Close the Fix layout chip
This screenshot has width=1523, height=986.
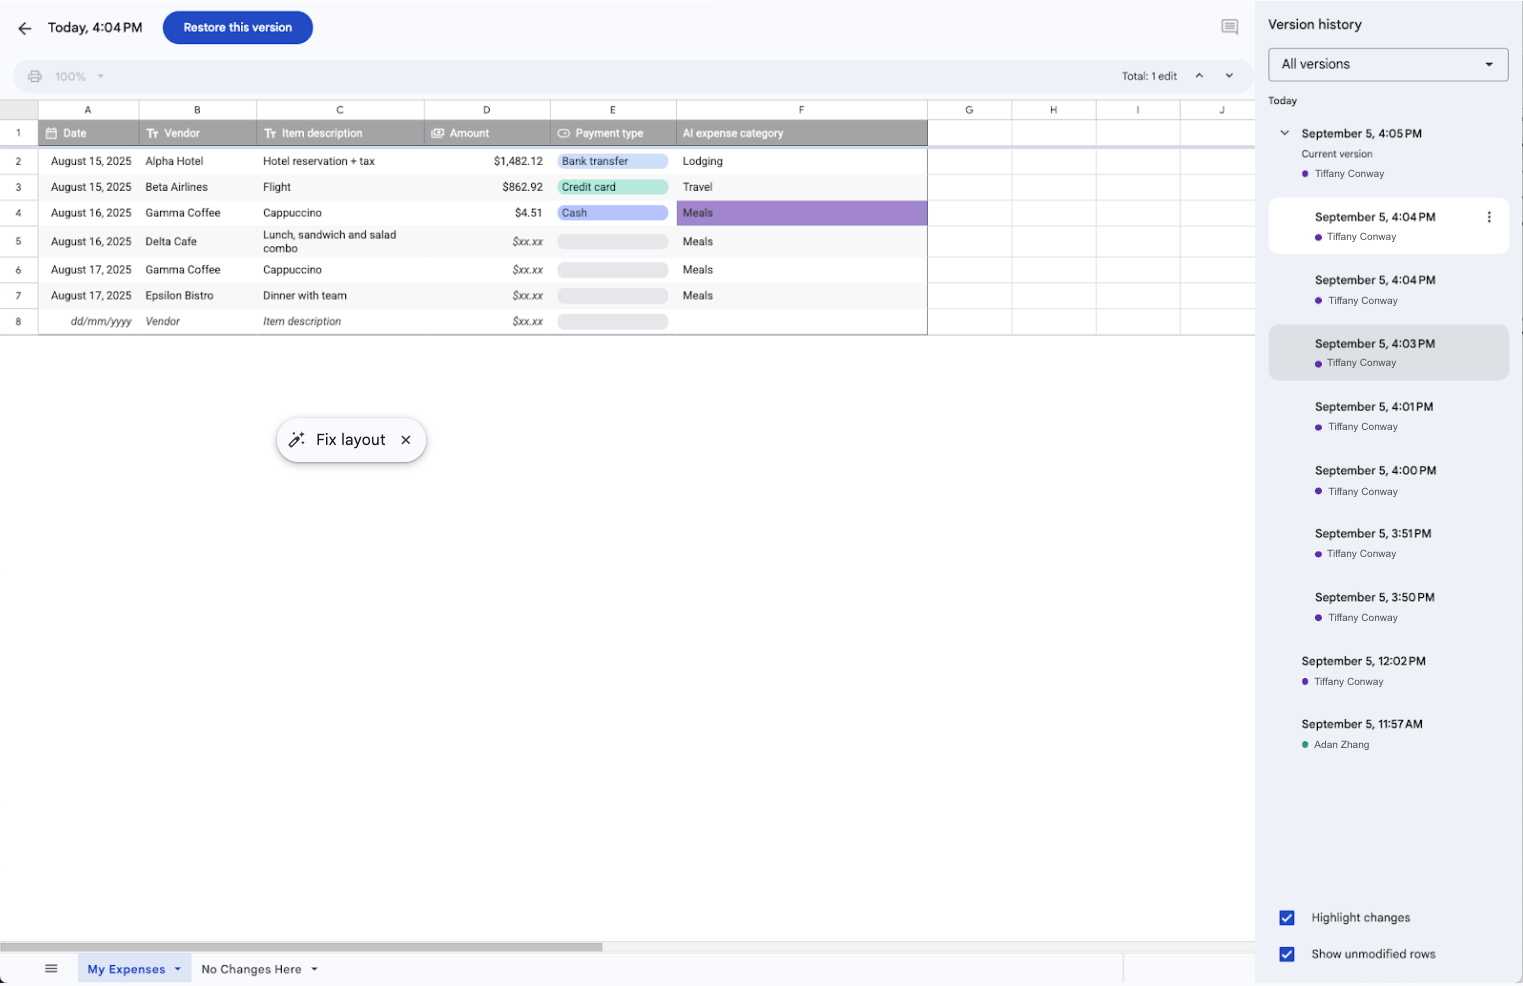click(x=405, y=440)
